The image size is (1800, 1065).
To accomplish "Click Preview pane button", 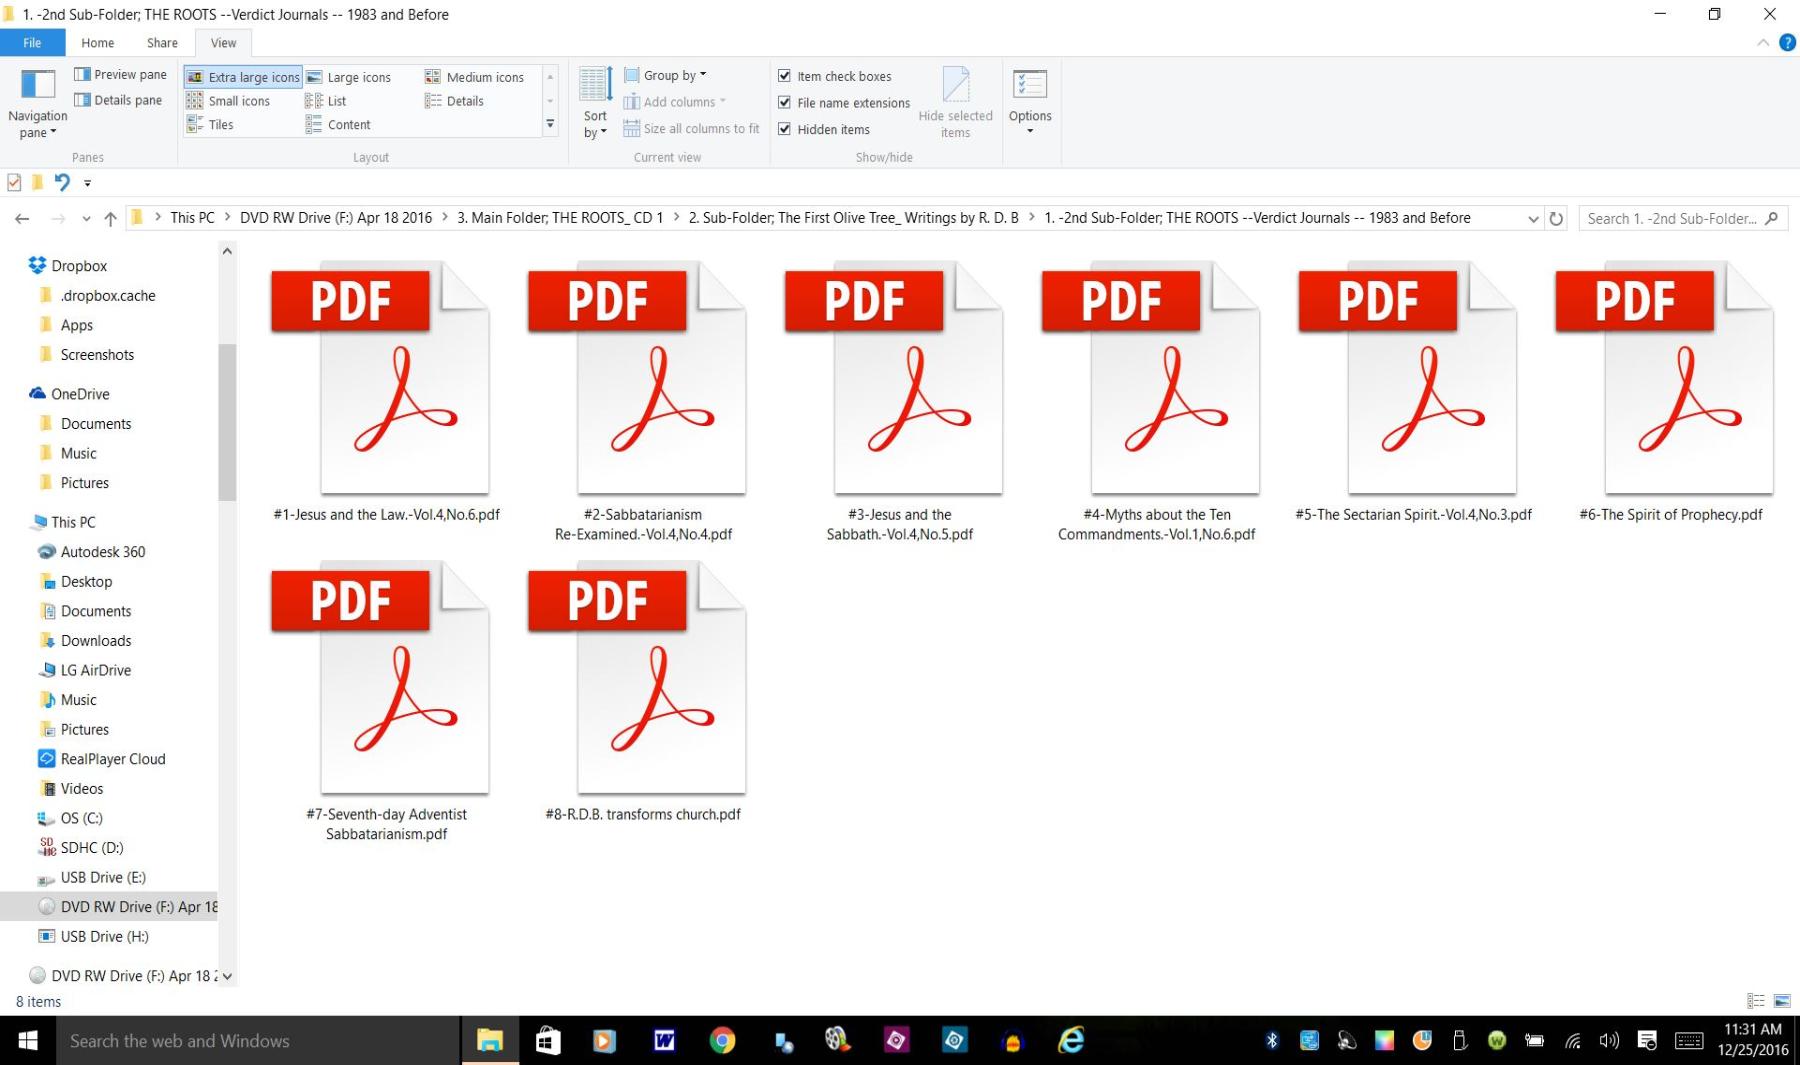I will coord(121,75).
